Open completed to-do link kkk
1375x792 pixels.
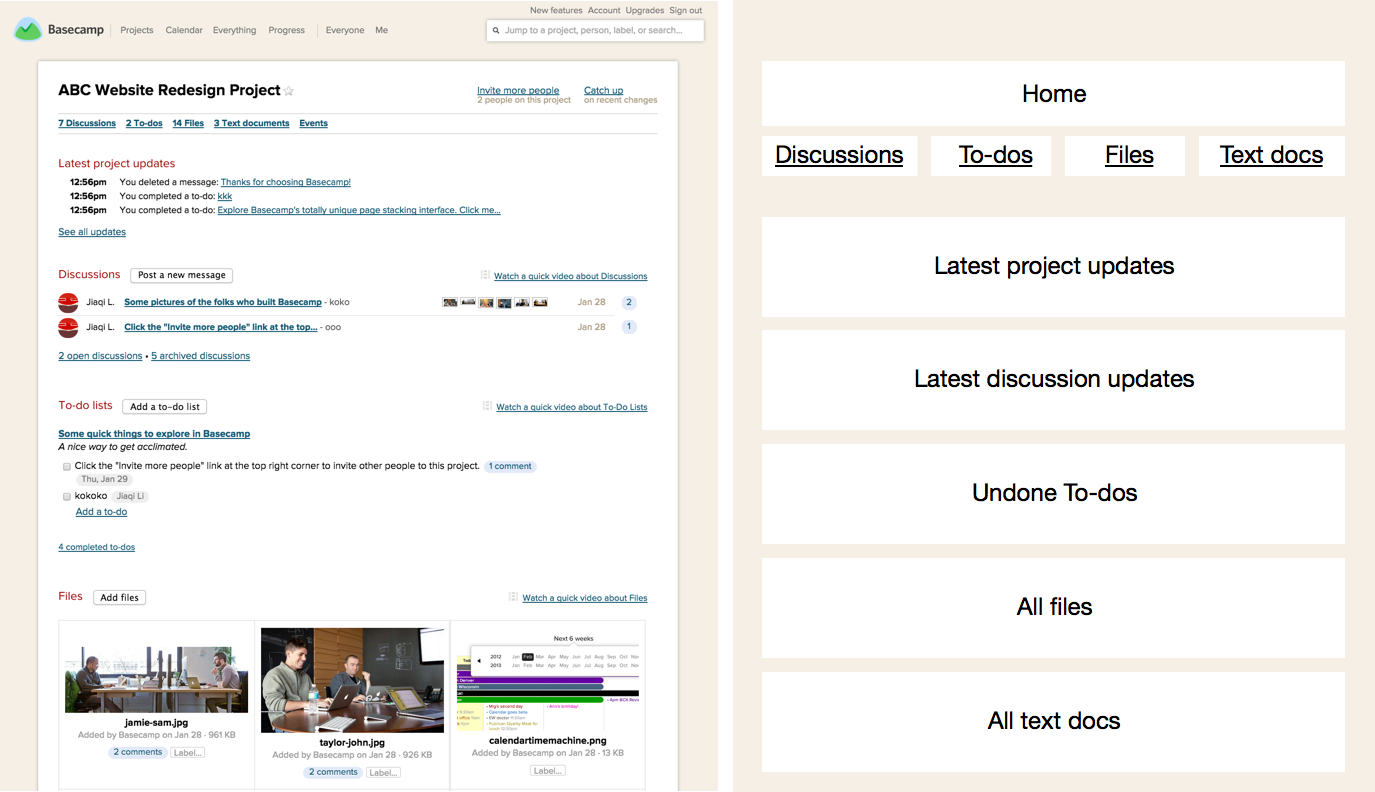pos(225,196)
